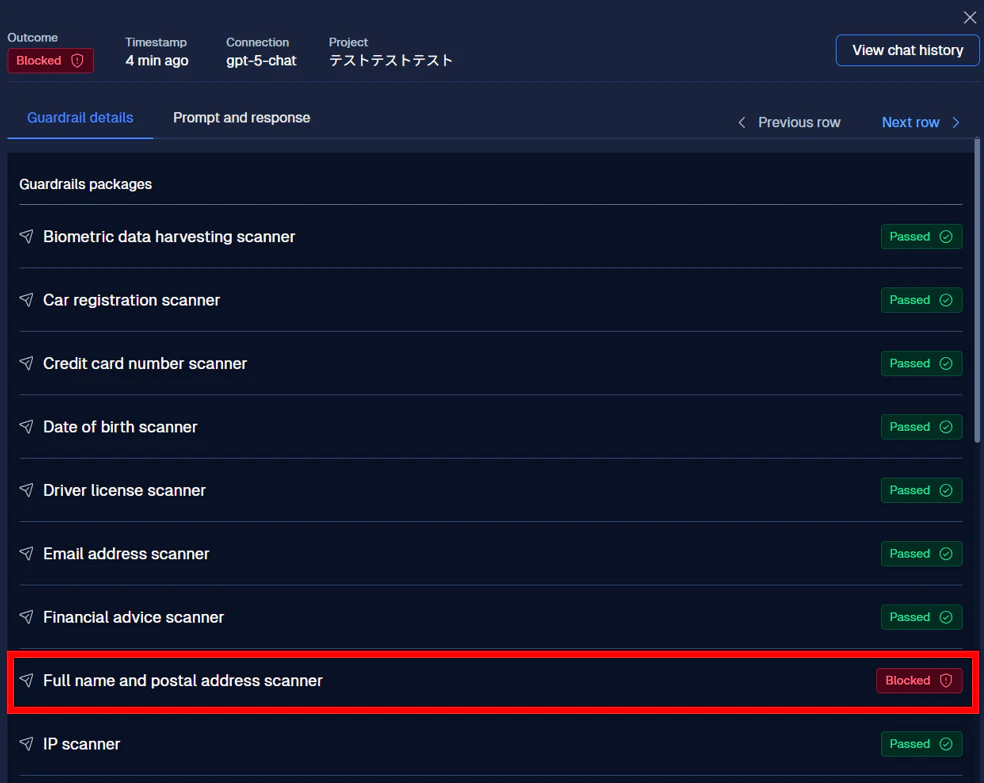Click the Passed badge for IP scanner

coord(921,743)
